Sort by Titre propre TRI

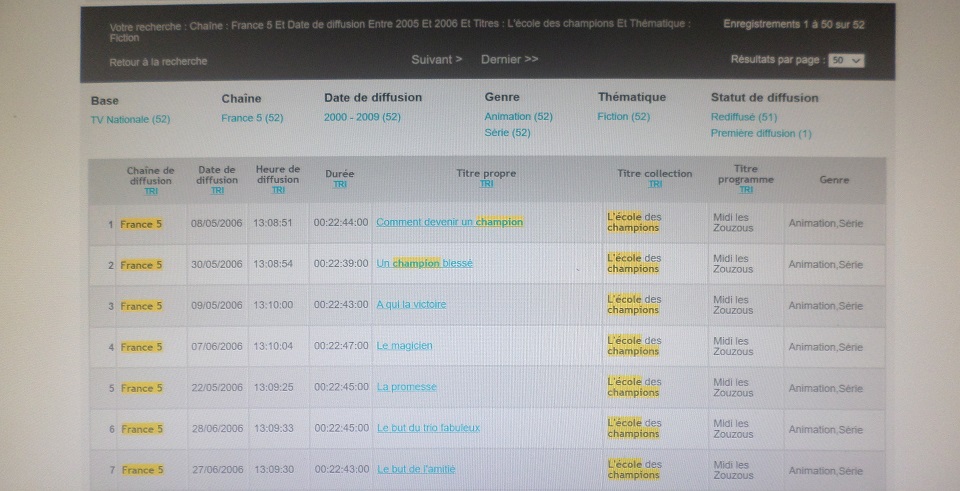click(486, 184)
